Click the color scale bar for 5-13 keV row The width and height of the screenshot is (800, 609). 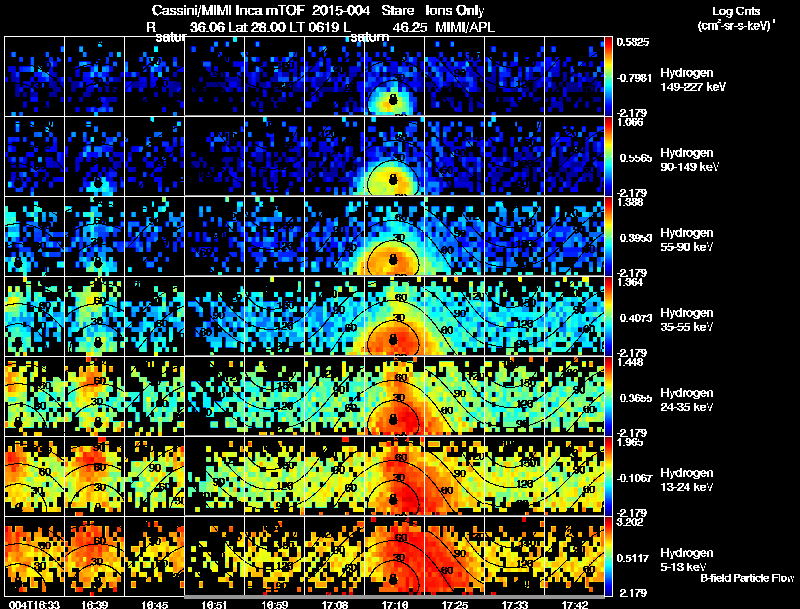pos(608,557)
